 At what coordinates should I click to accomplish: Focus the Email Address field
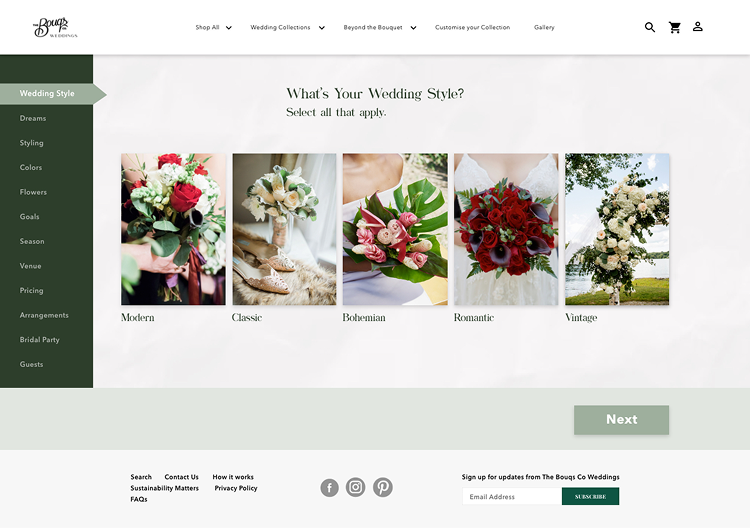pos(512,496)
